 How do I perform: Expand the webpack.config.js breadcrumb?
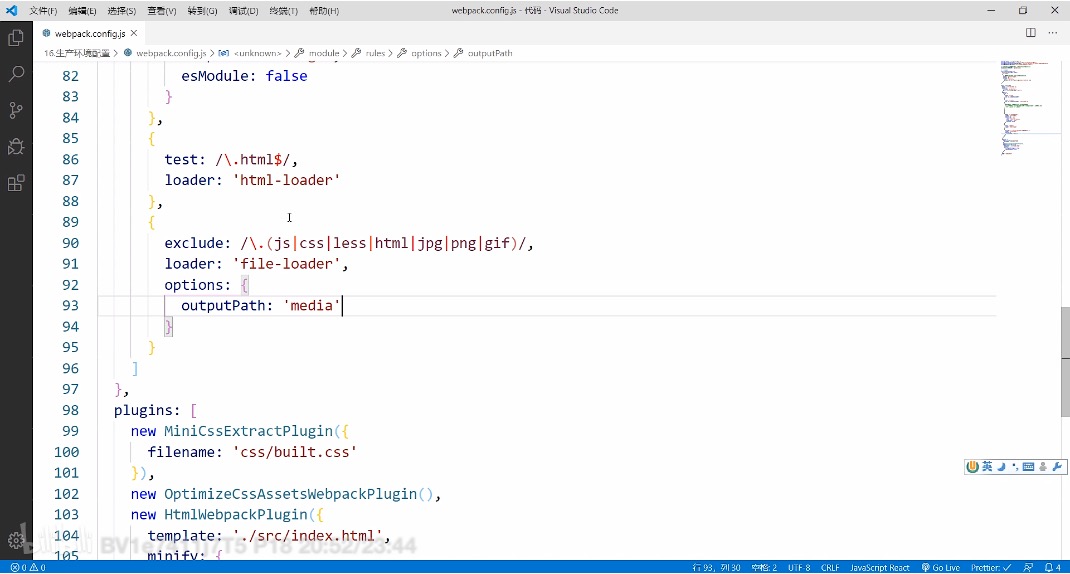point(165,53)
